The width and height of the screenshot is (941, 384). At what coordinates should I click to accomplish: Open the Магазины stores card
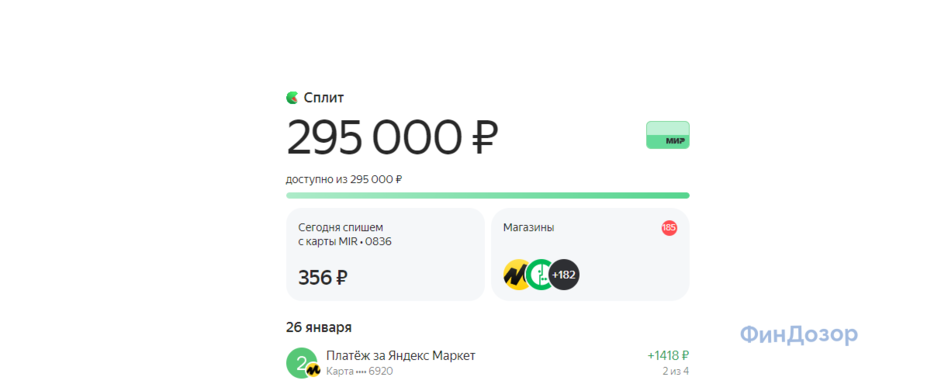click(590, 254)
